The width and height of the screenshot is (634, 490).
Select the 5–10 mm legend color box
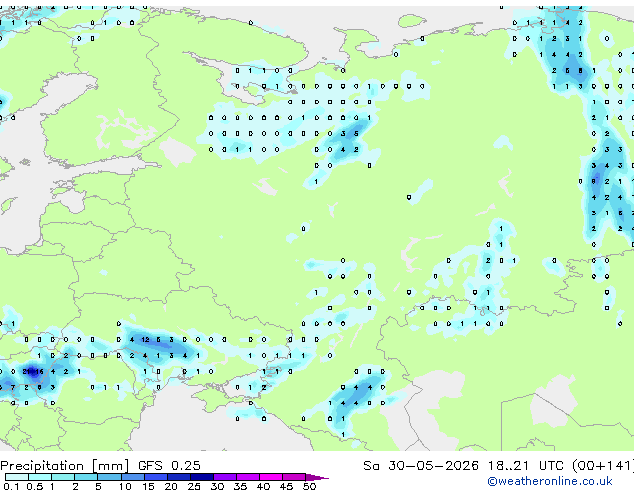click(110, 477)
